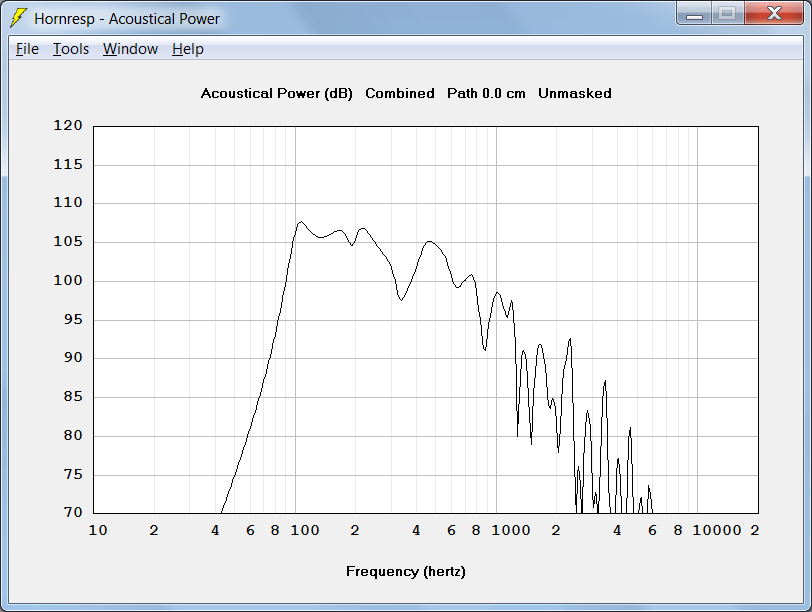Click the peak of the response curve near 100 Hz
This screenshot has height=612, width=812.
click(301, 222)
